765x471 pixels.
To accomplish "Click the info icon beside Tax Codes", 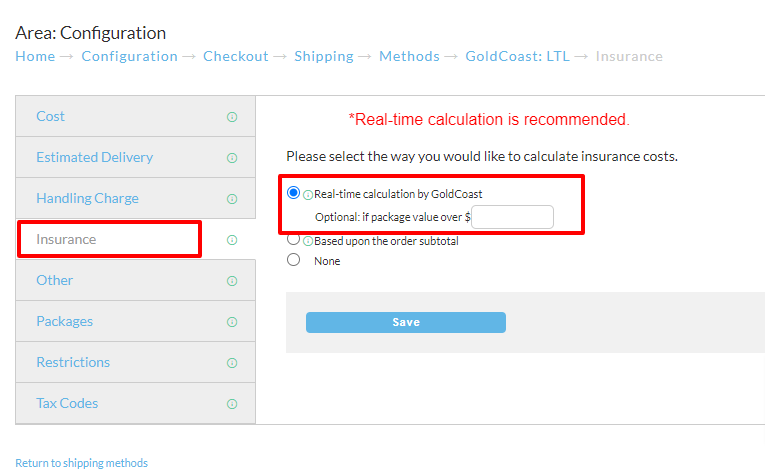I will (232, 404).
